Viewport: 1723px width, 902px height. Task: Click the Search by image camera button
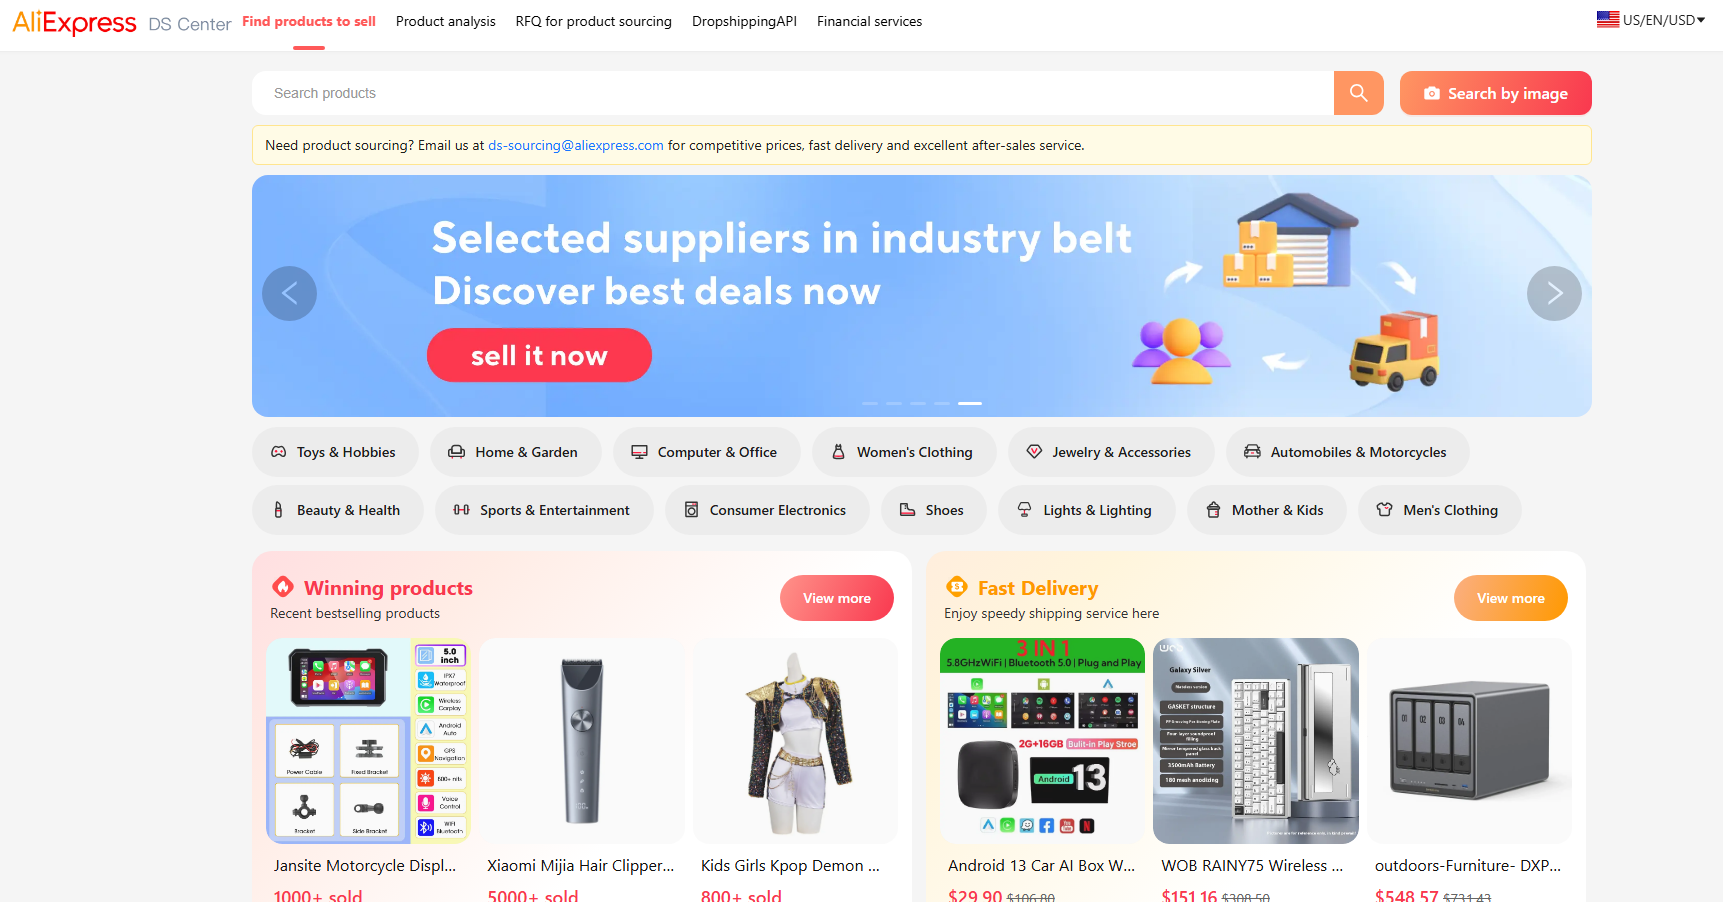(1495, 93)
